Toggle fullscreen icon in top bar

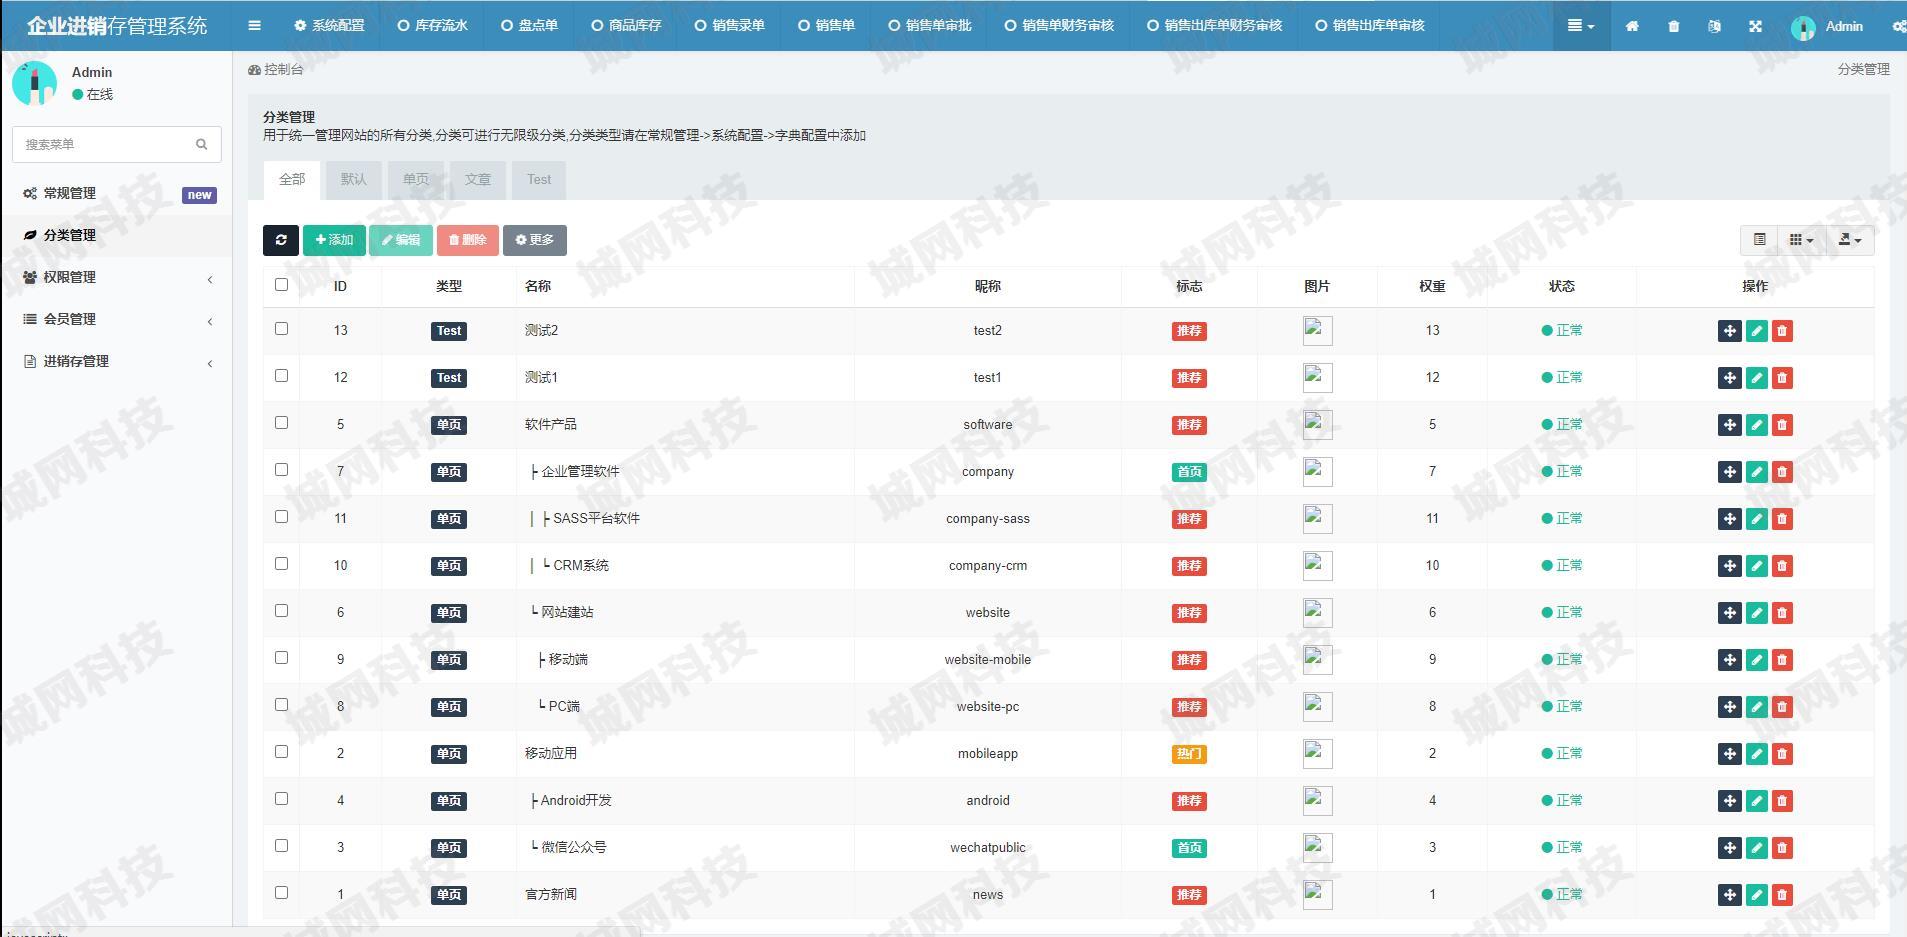pos(1755,26)
